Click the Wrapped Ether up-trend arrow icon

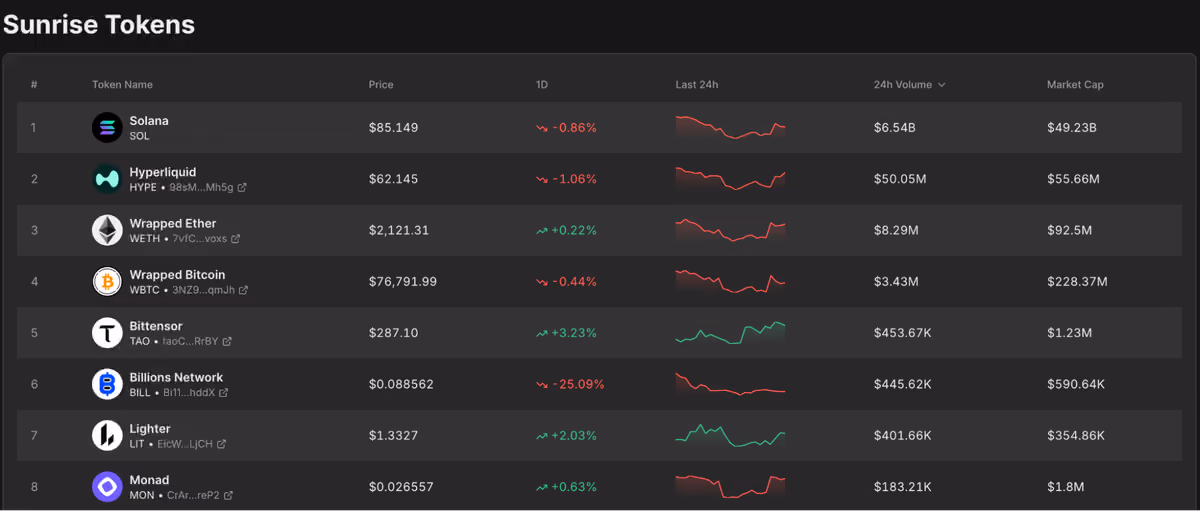542,231
